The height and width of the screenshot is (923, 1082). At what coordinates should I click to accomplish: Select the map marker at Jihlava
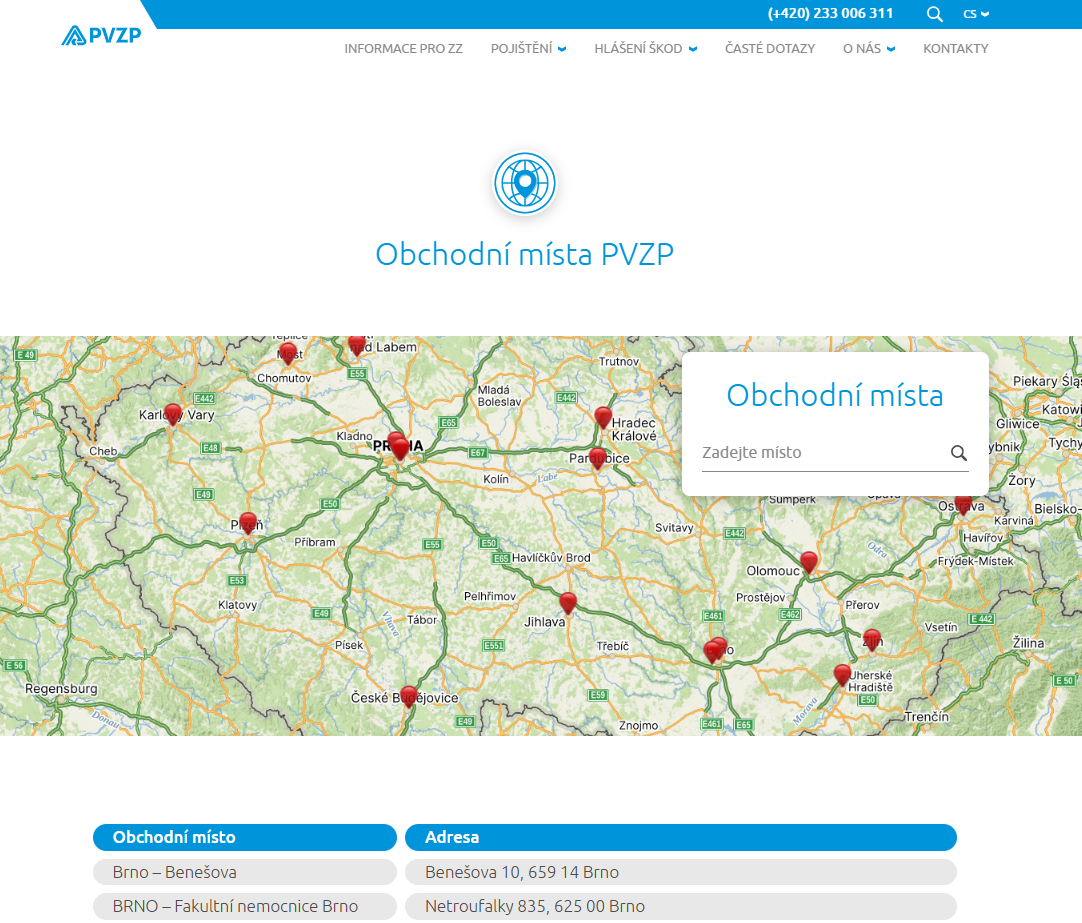[x=568, y=603]
